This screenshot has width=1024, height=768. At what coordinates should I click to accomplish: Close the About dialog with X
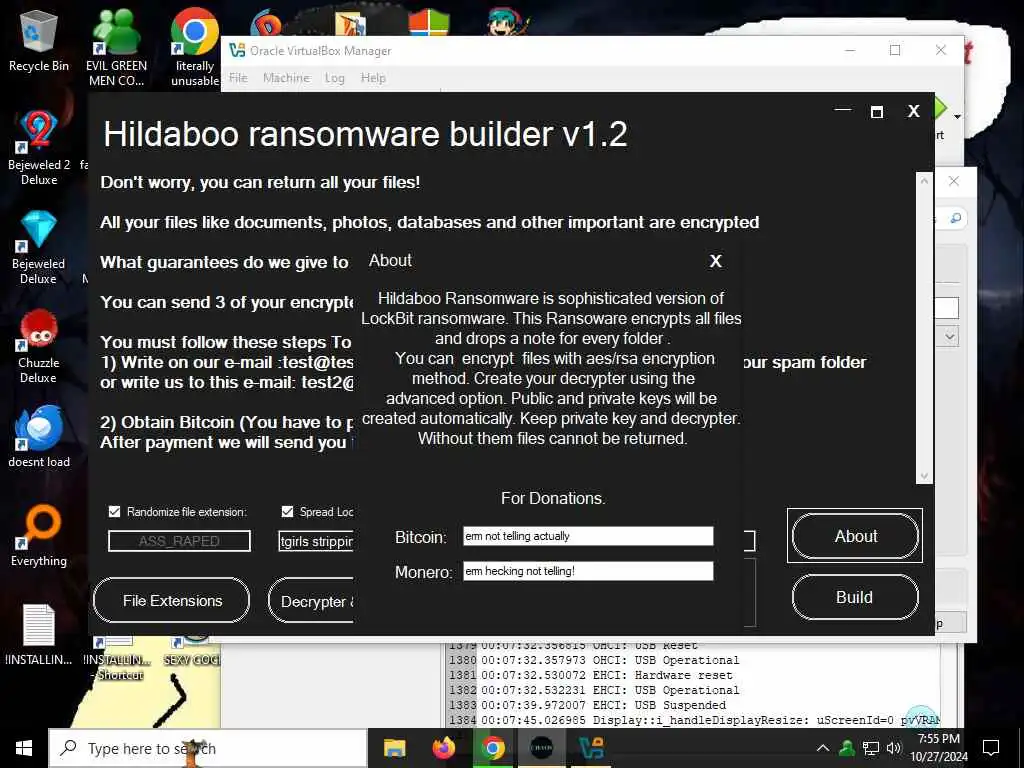tap(716, 261)
